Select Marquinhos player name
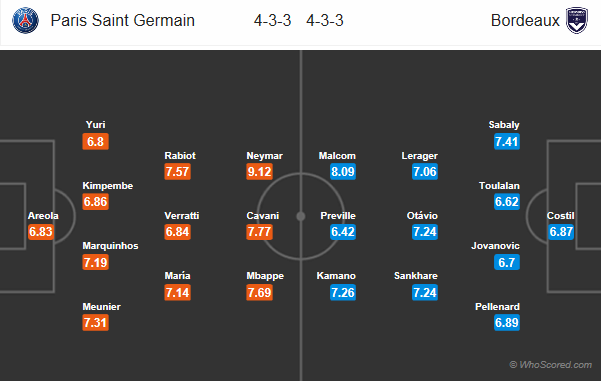Screen dimensions: 601x381 (x=110, y=246)
